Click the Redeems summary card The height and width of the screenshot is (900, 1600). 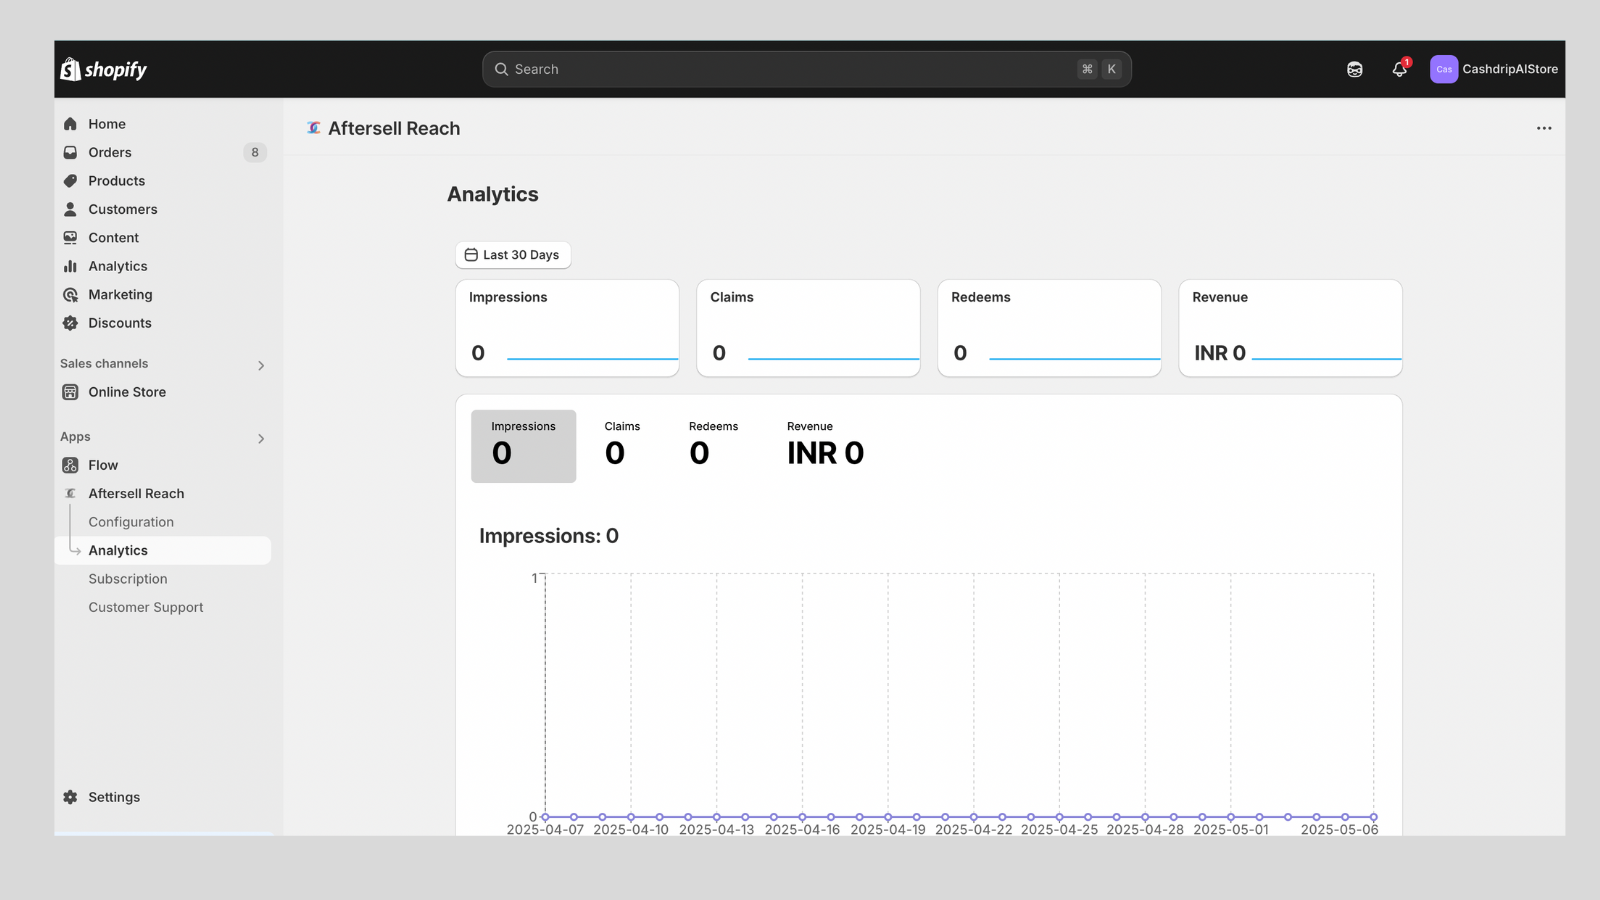1049,328
